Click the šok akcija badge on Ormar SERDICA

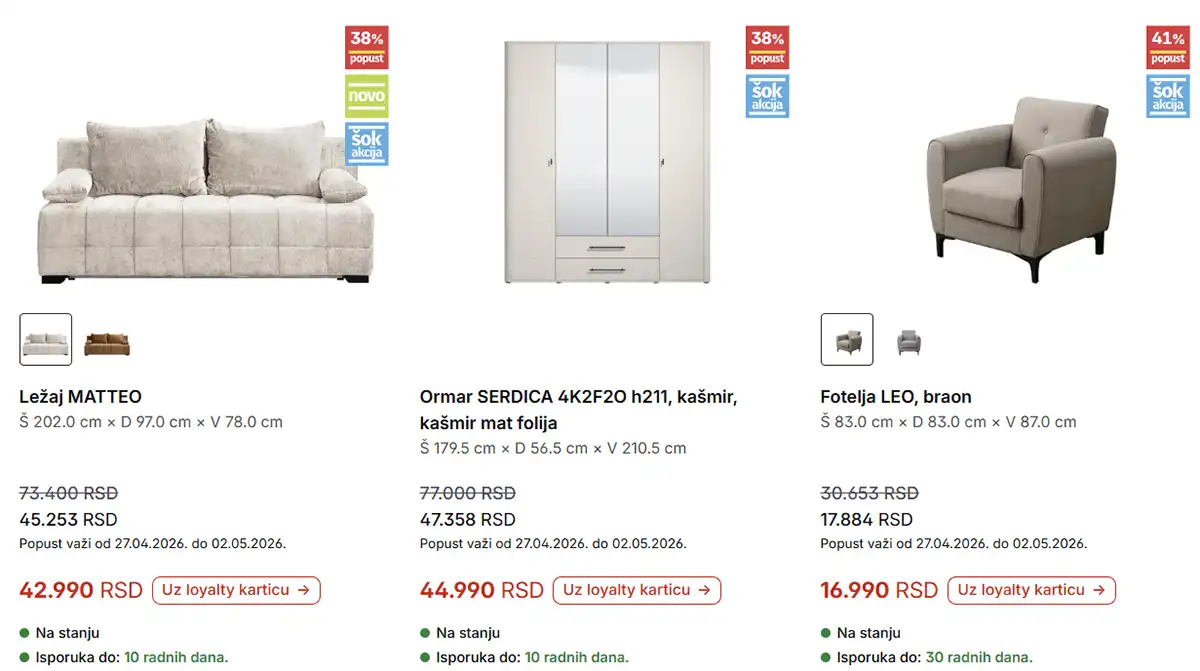coord(767,96)
